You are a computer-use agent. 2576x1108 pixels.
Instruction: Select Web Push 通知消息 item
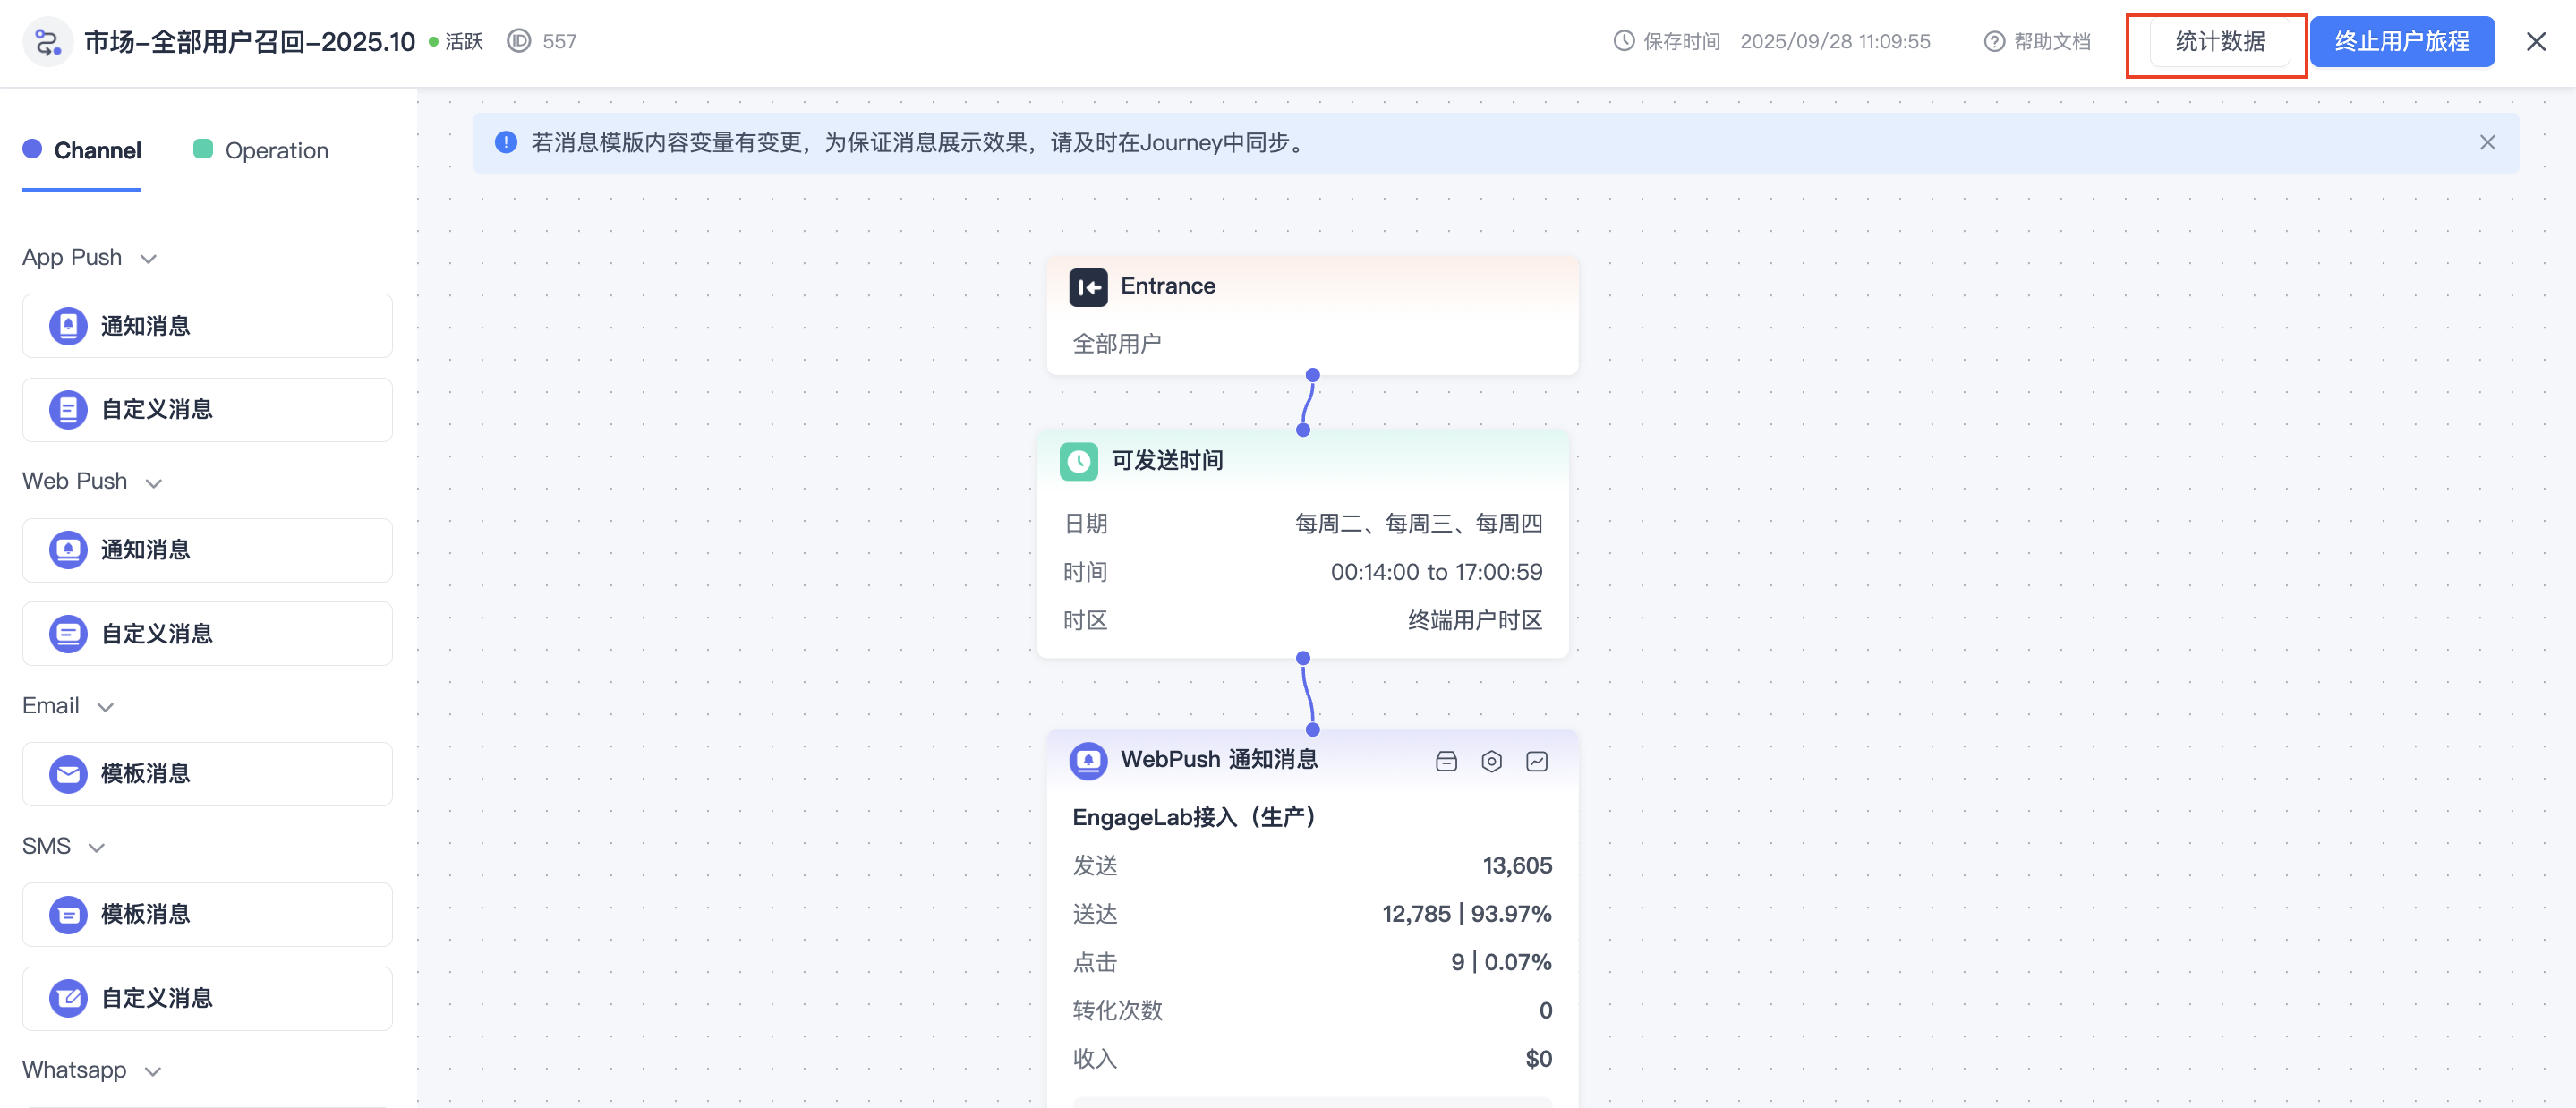click(x=207, y=549)
